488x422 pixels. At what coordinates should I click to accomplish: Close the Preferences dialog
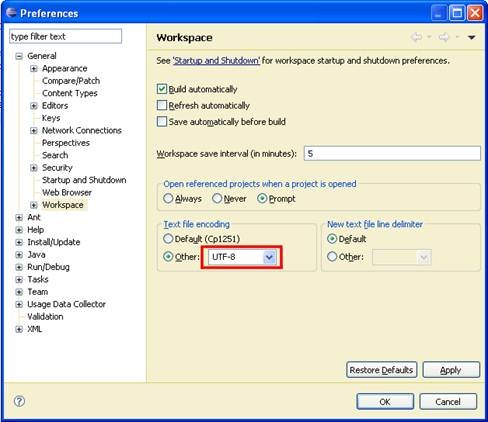pos(475,13)
